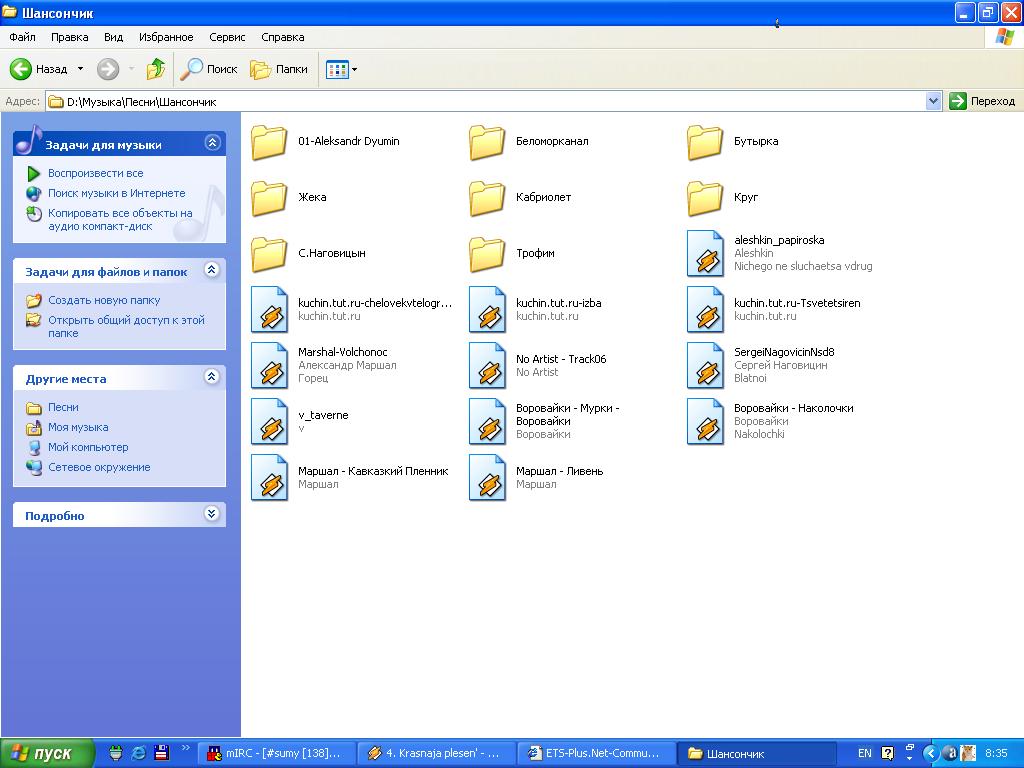The height and width of the screenshot is (768, 1024).
Task: Click the Back navigation arrow icon
Action: 22,69
